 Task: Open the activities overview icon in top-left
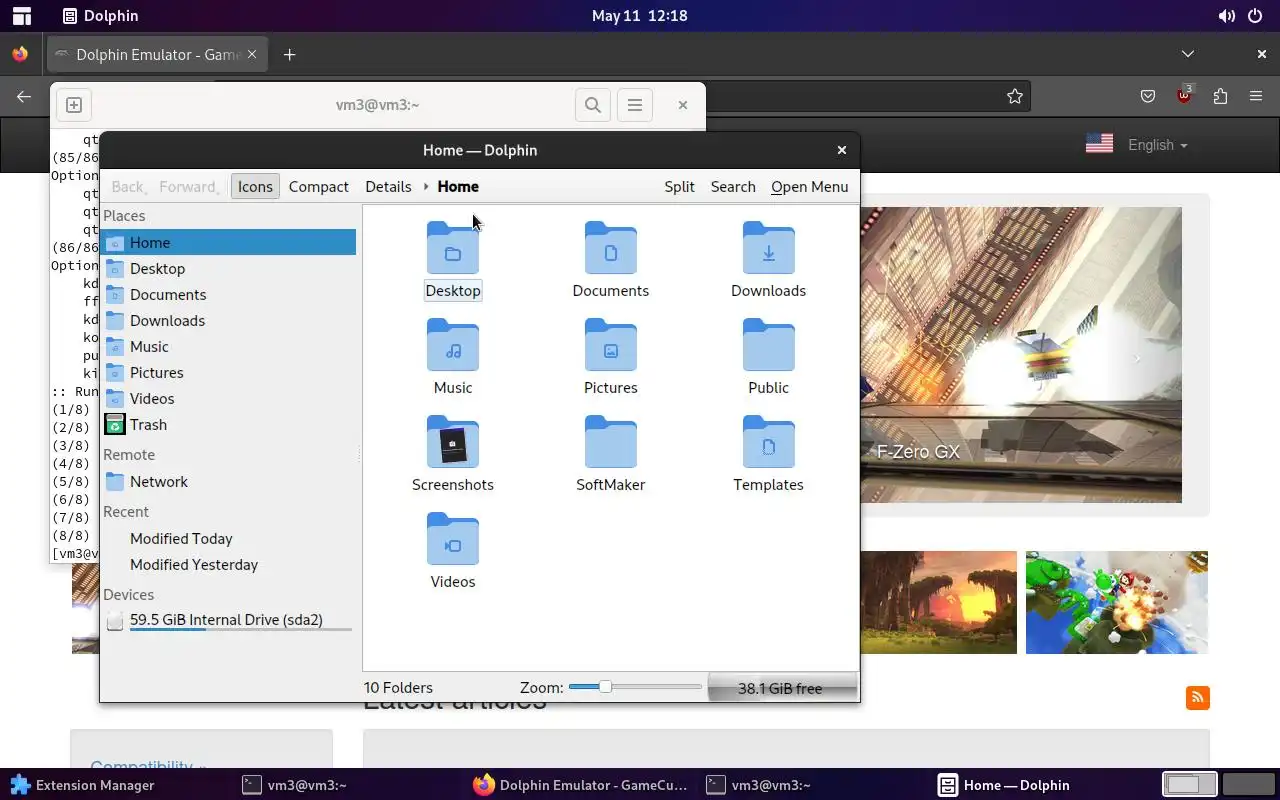coord(21,16)
